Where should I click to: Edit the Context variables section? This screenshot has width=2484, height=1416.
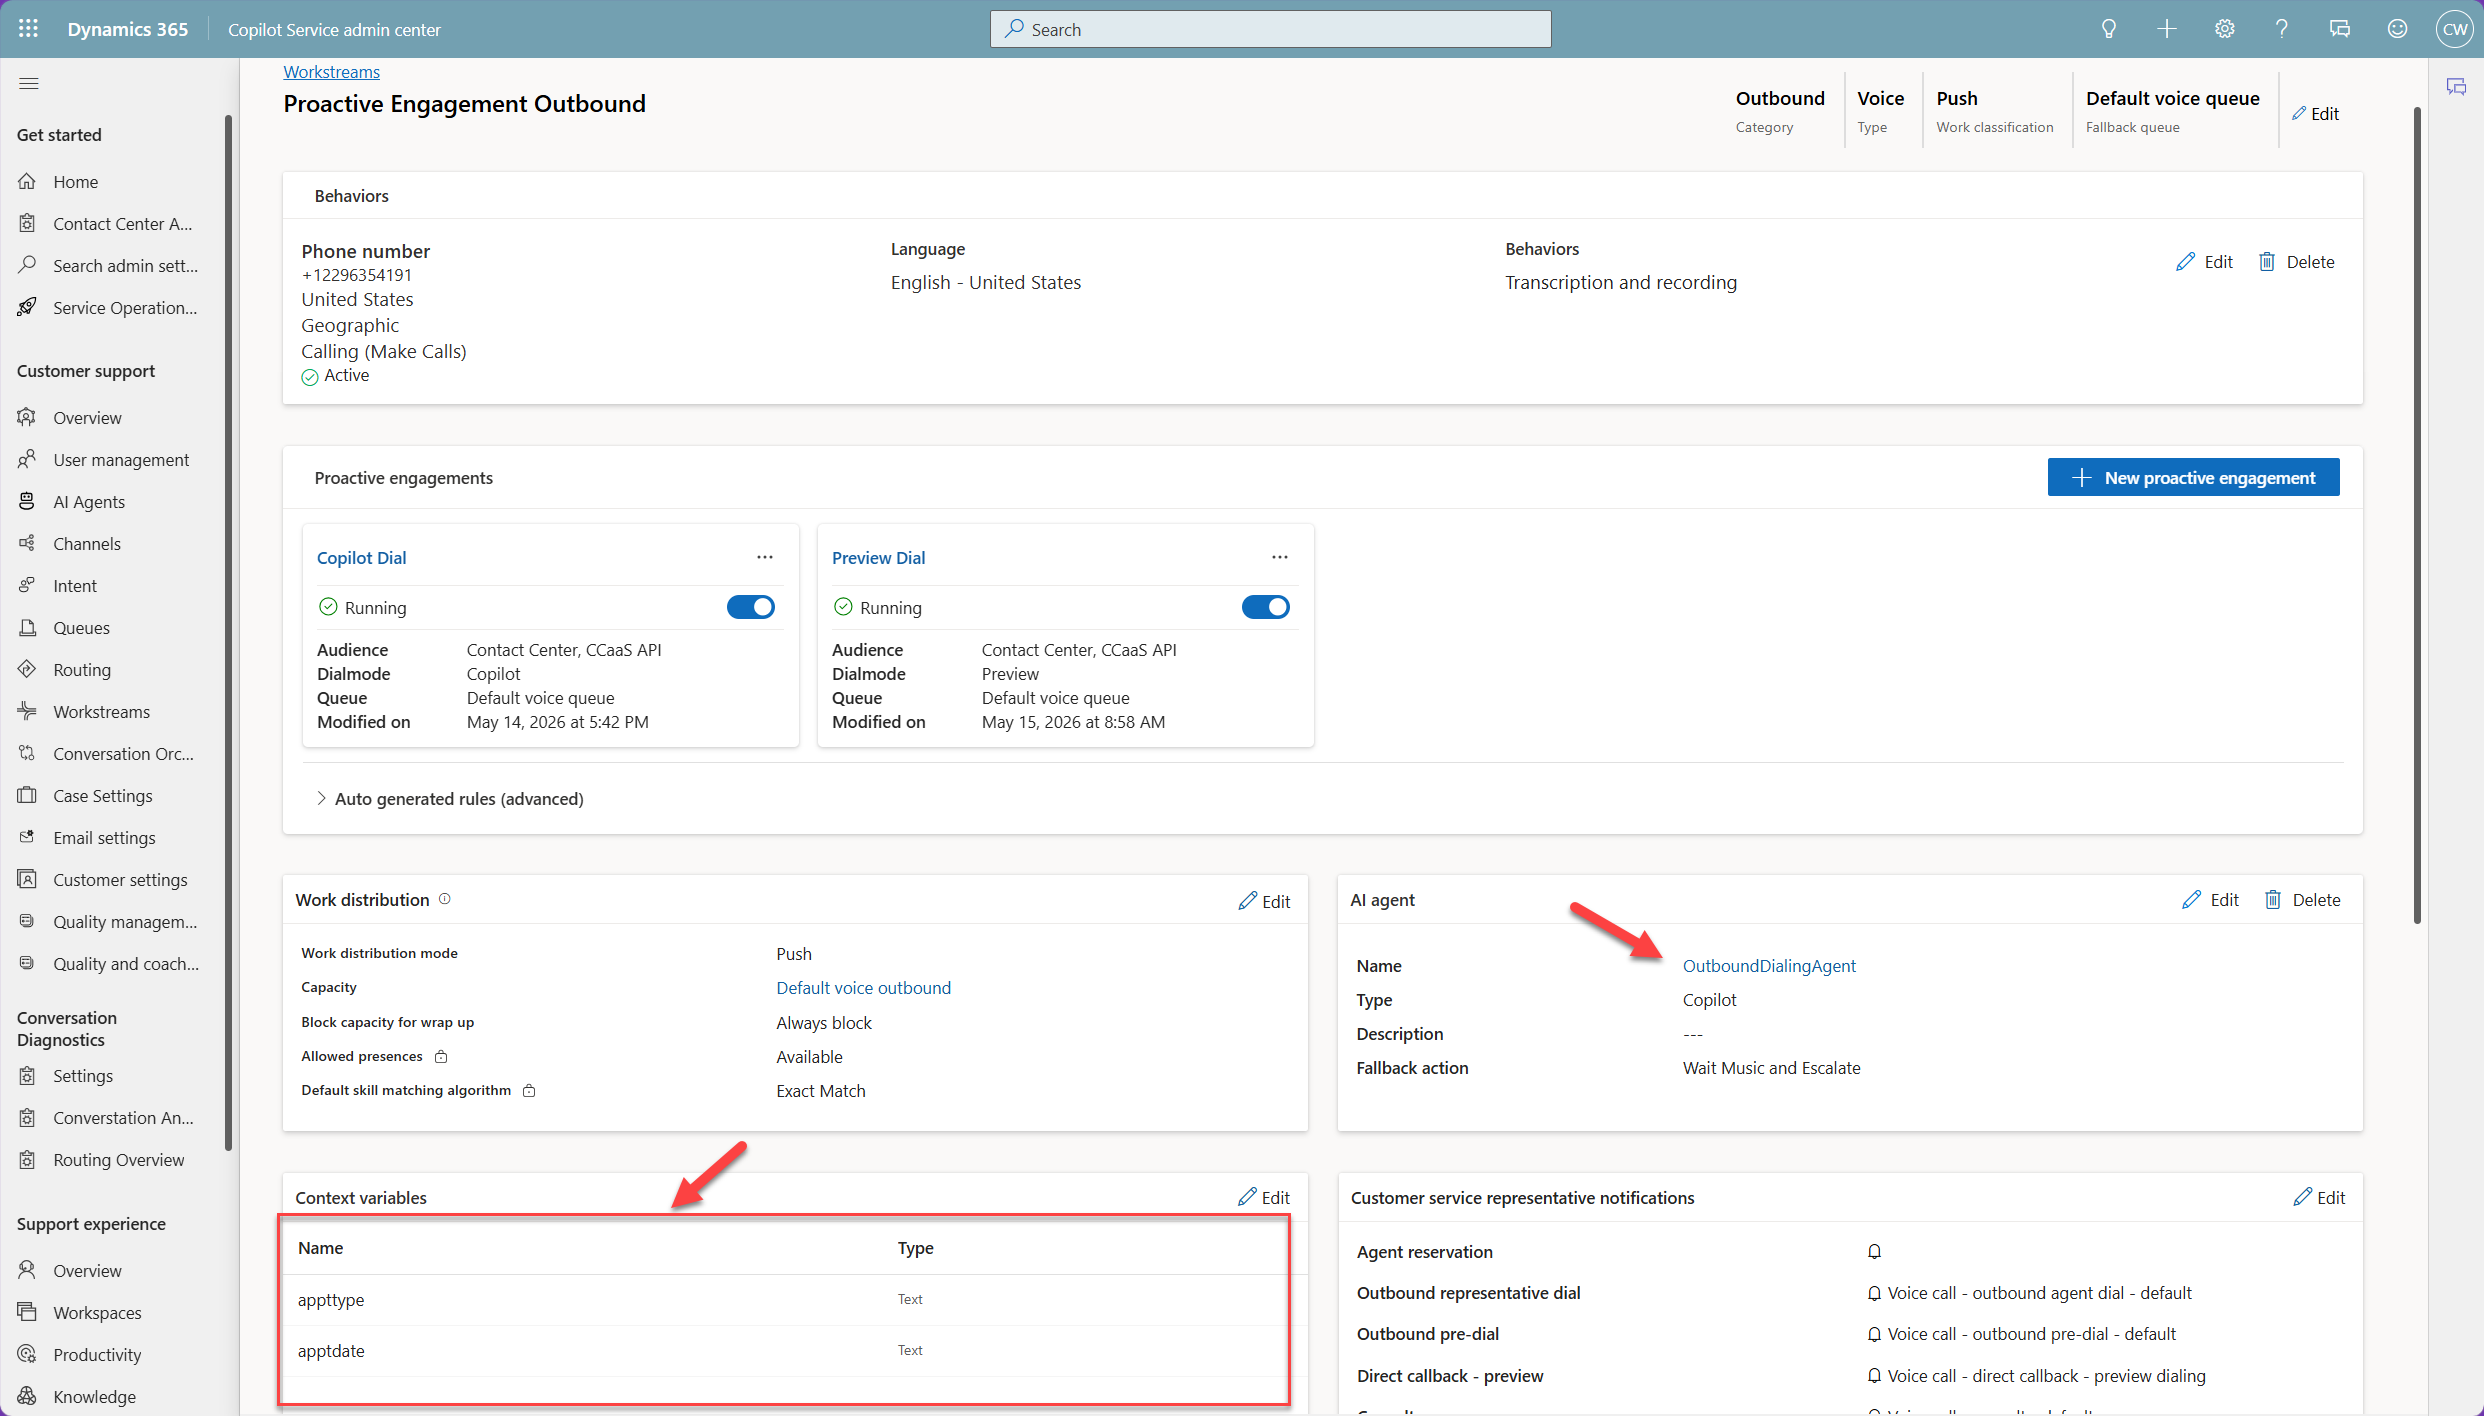tap(1264, 1198)
